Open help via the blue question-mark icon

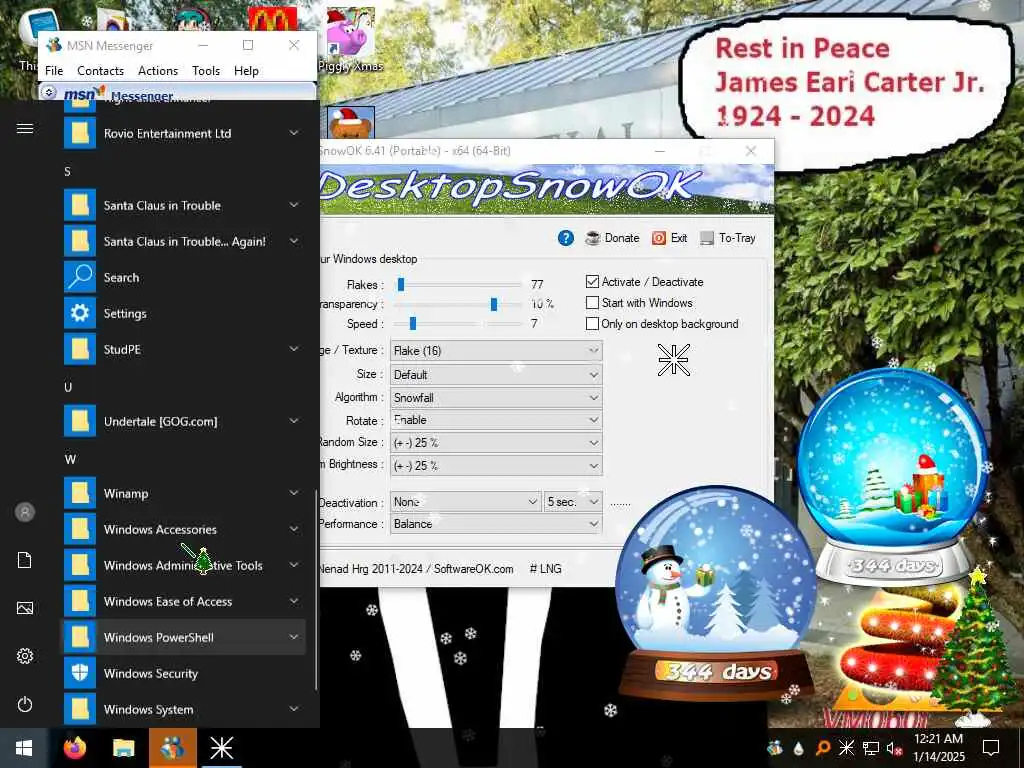(x=566, y=238)
